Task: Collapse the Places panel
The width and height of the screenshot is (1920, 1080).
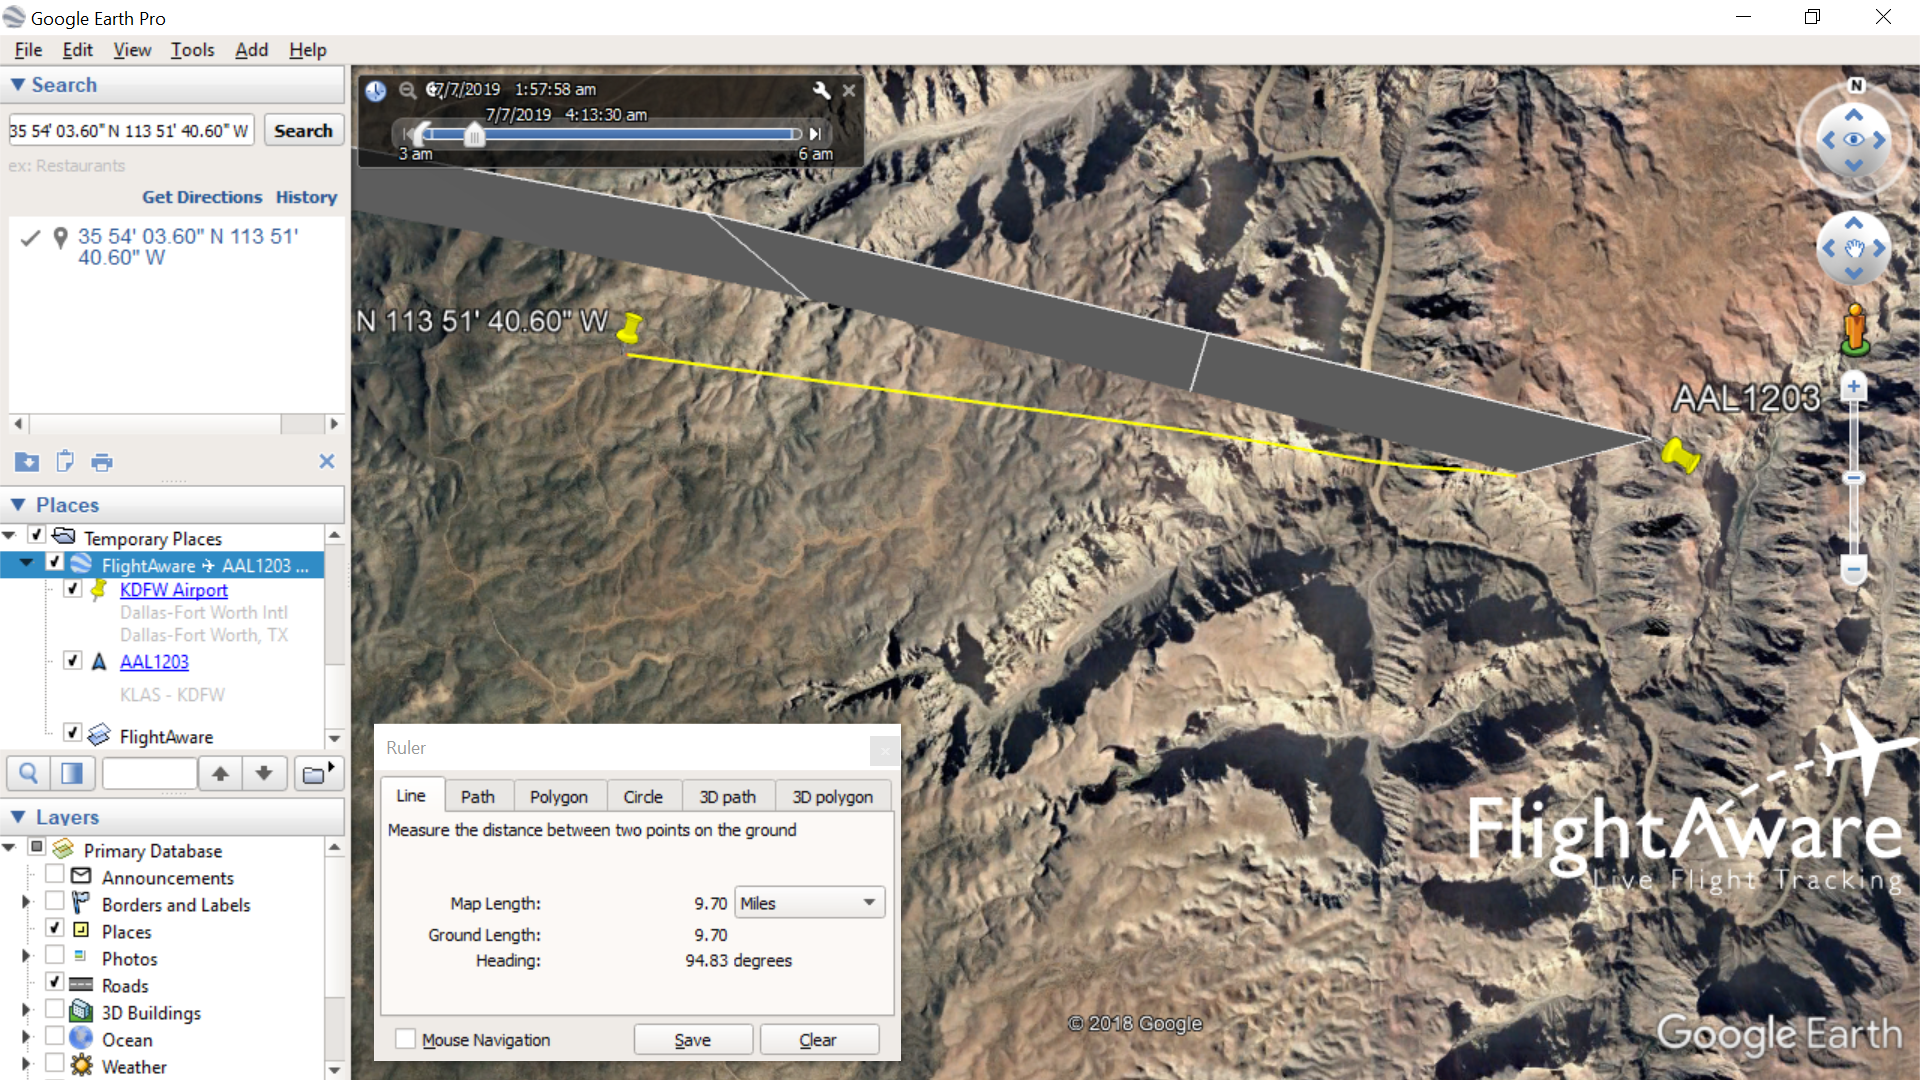Action: pos(18,505)
